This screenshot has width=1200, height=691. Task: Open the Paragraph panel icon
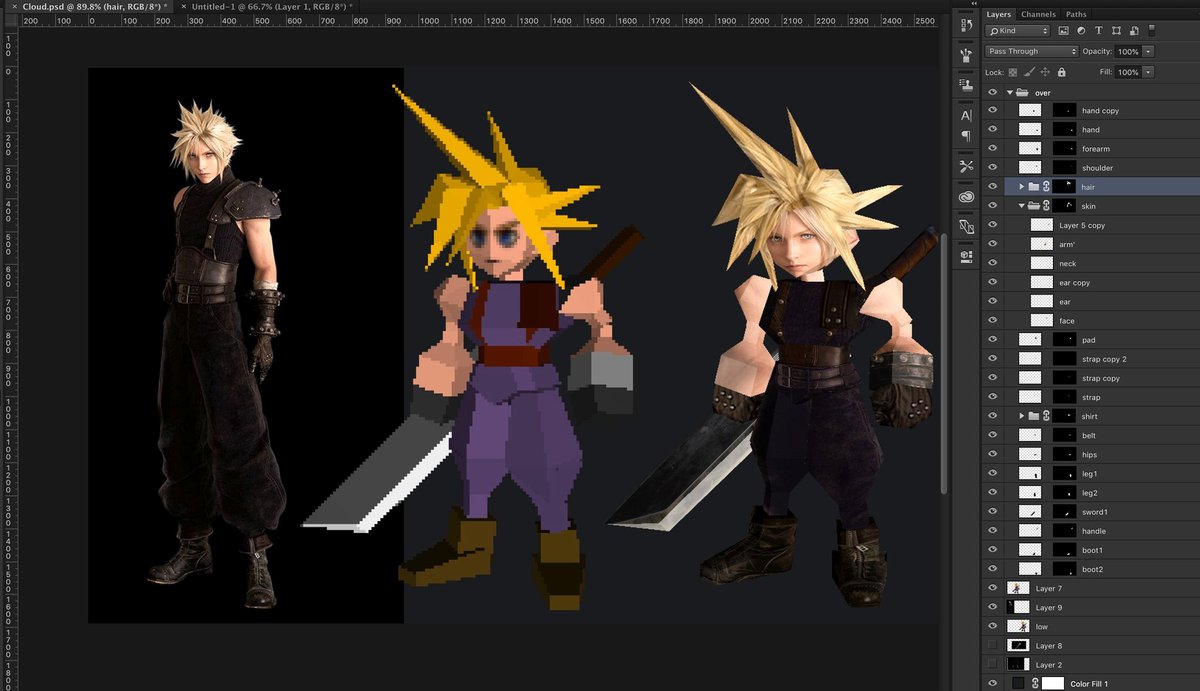(966, 136)
